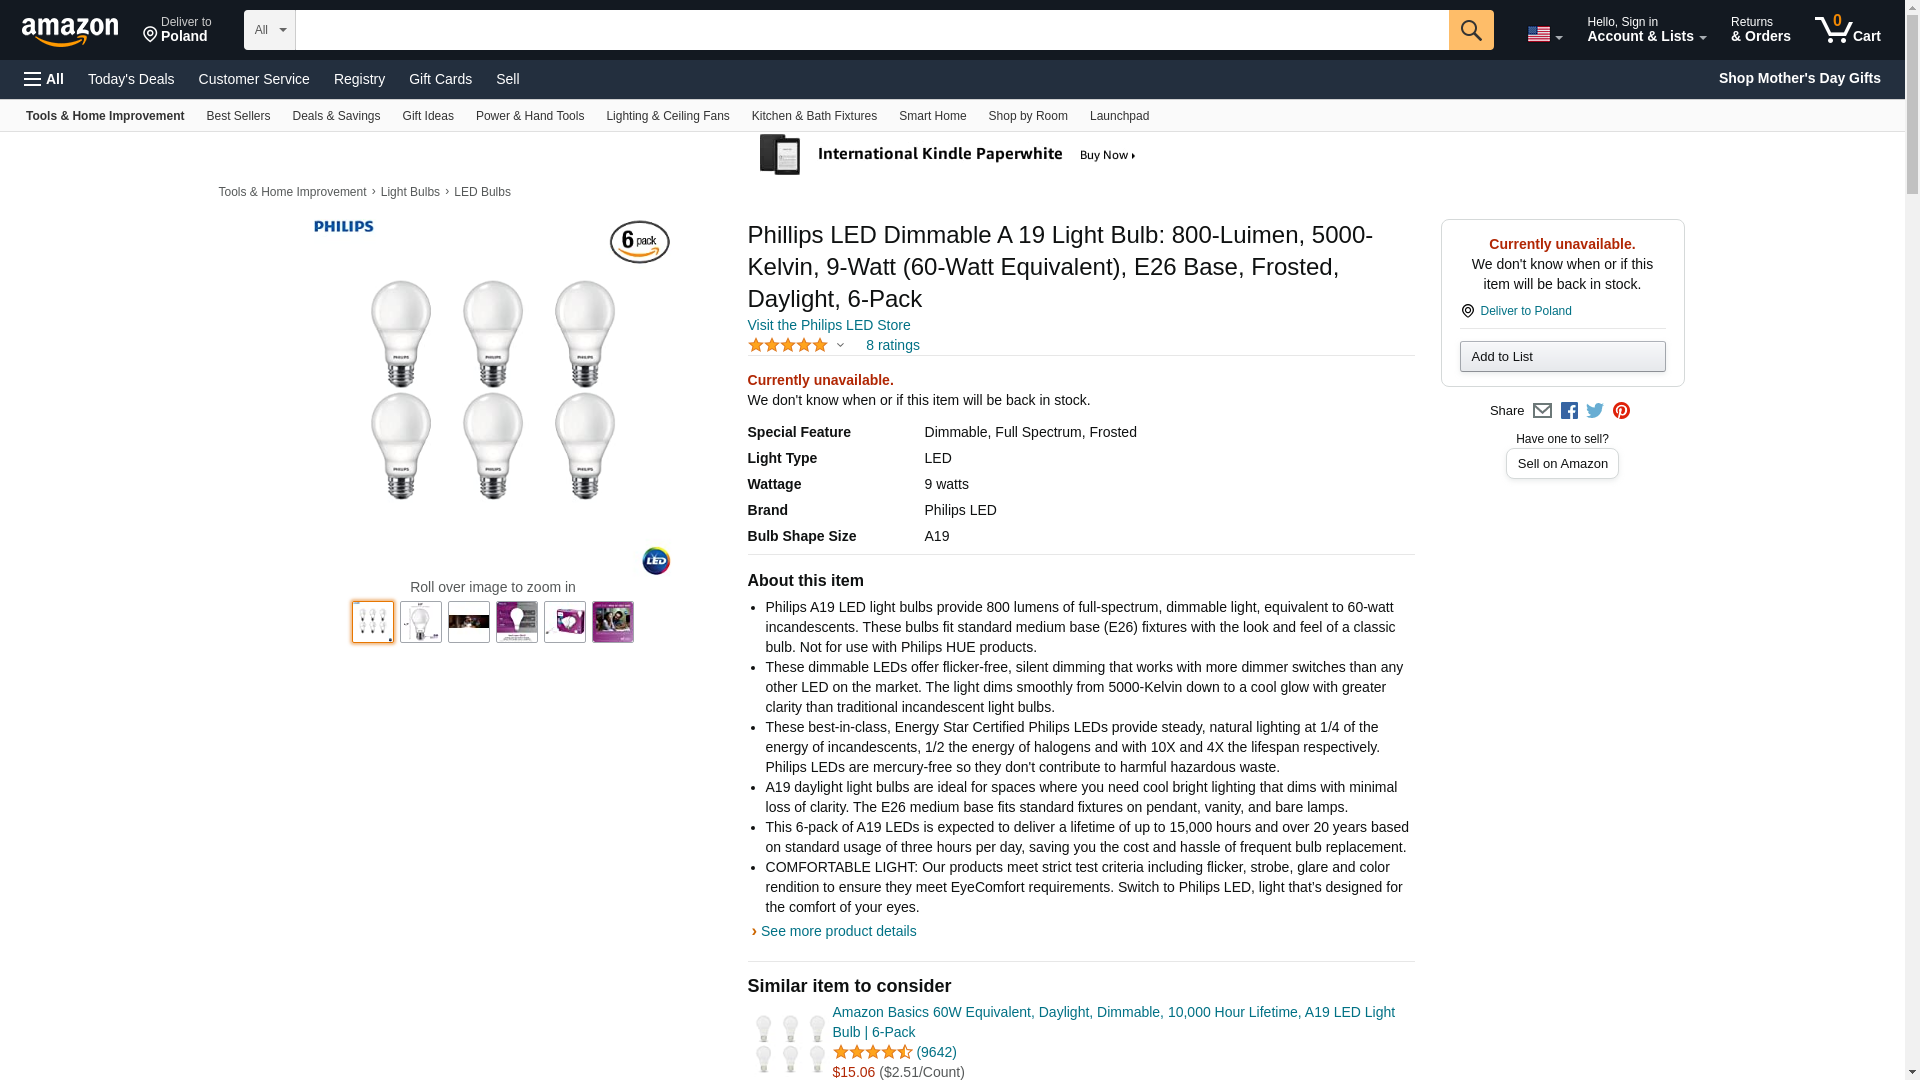Open the Best Sellers tab
The height and width of the screenshot is (1080, 1920).
click(x=238, y=116)
